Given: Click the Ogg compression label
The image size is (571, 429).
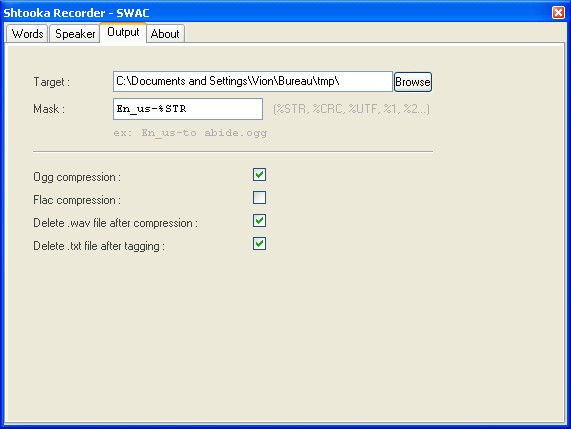Looking at the screenshot, I should pyautogui.click(x=77, y=177).
